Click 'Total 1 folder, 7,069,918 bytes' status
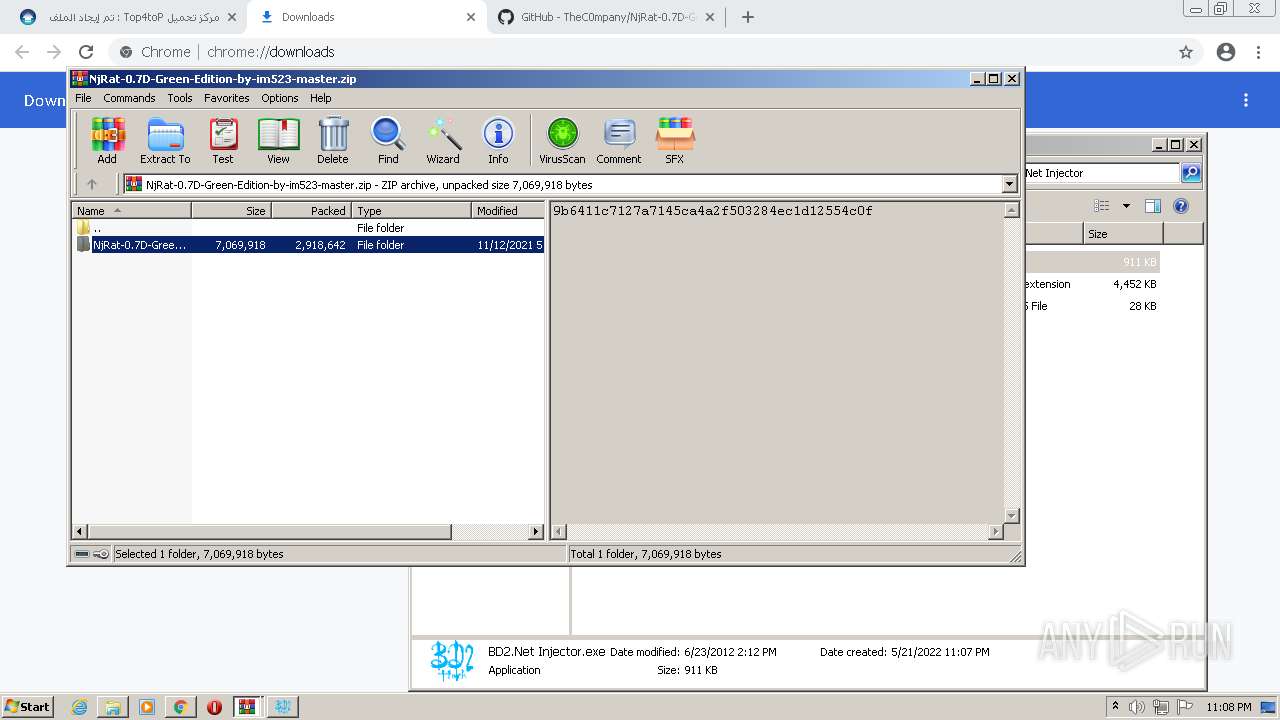 point(645,554)
